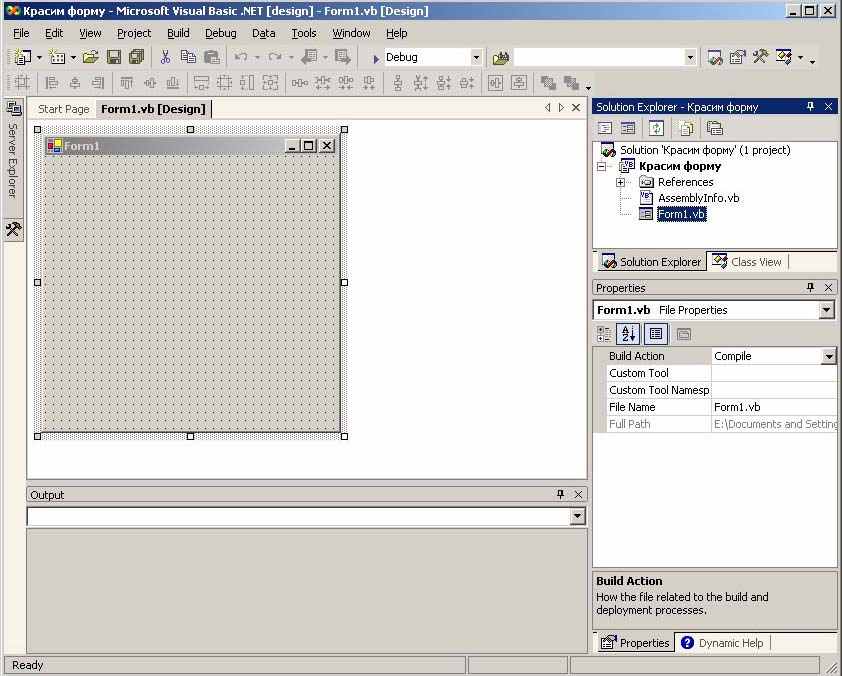Toggle the Properties list button in Properties toolbar
Viewport: 842px width, 676px height.
[655, 334]
